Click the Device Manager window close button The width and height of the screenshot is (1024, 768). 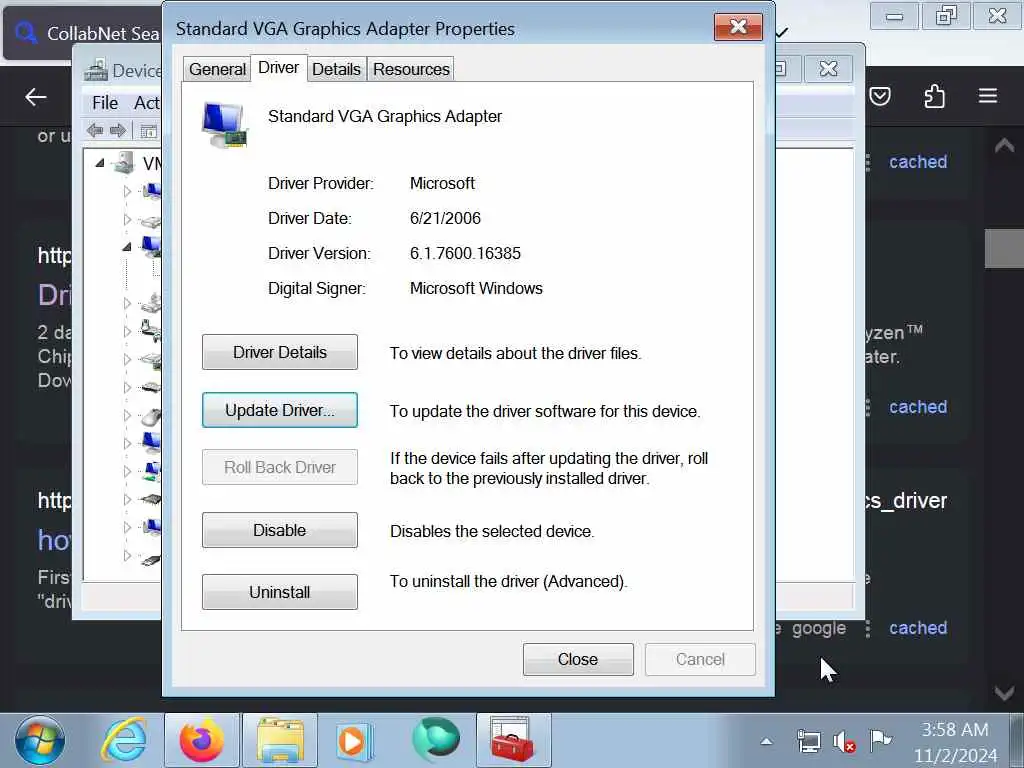[828, 69]
